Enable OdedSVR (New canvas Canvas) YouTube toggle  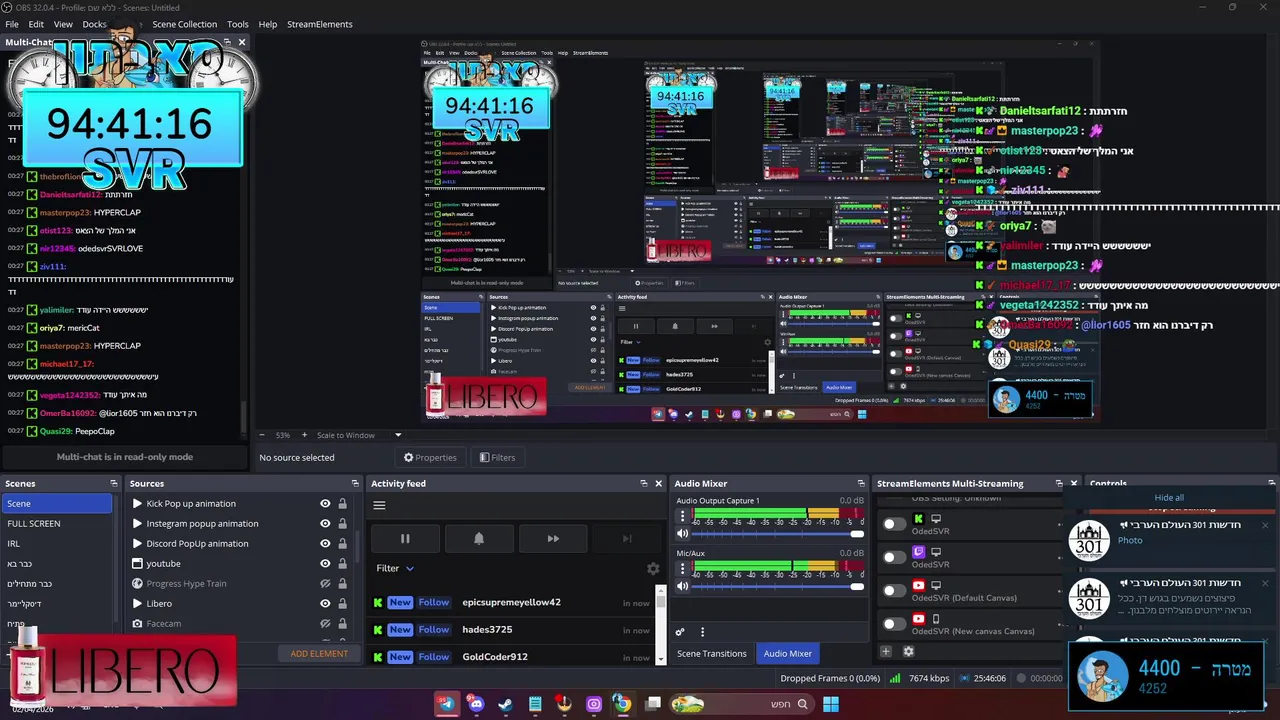pos(894,624)
